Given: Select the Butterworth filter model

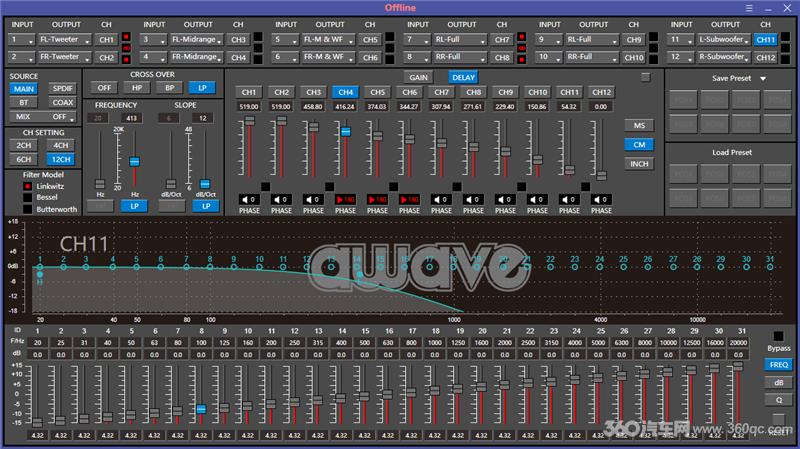Looking at the screenshot, I should [x=28, y=209].
